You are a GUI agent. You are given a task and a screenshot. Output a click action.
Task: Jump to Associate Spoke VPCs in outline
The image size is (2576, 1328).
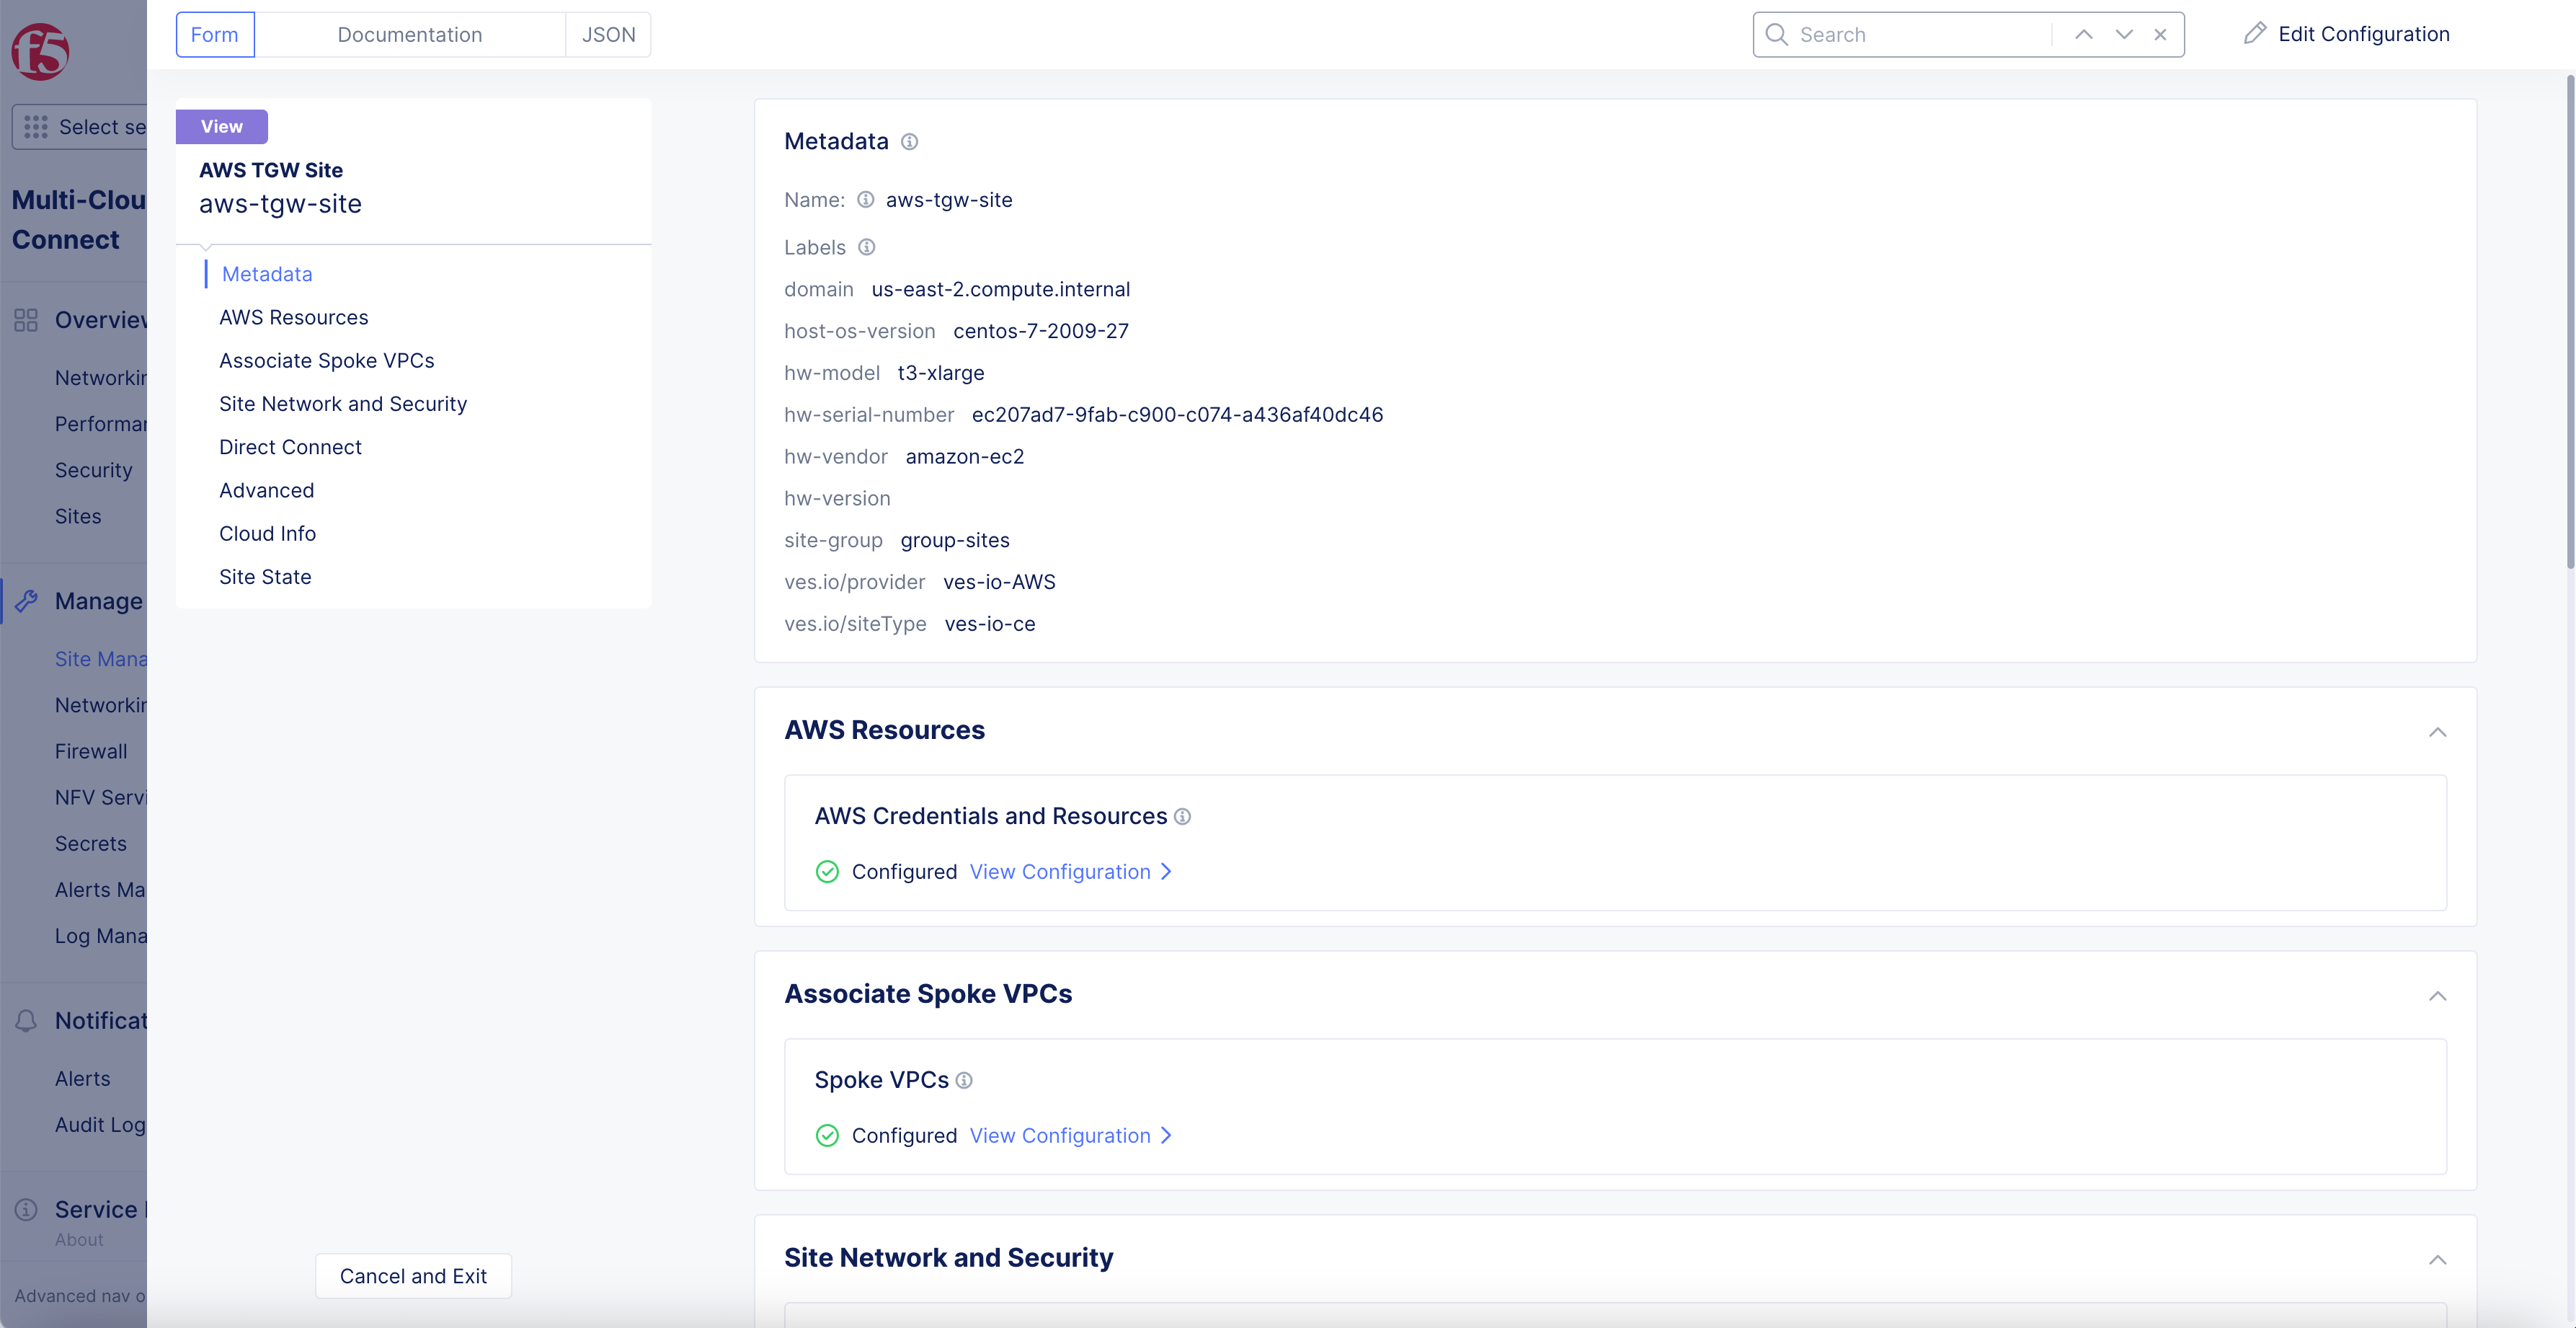[327, 361]
